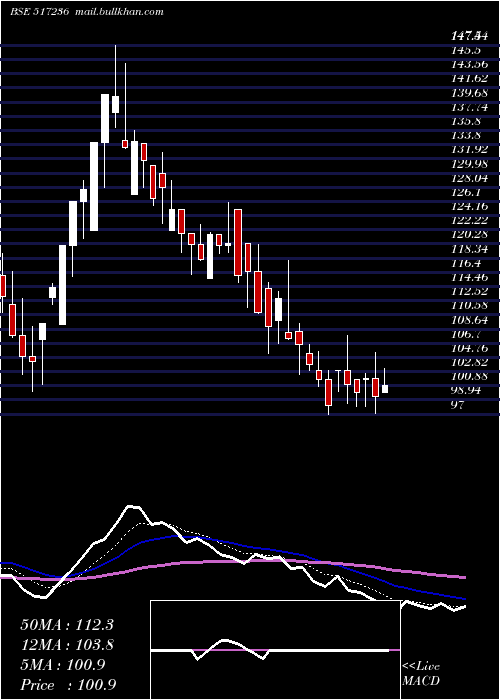Select the 116.4 price level label
This screenshot has width=500, height=700.
[x=465, y=263]
